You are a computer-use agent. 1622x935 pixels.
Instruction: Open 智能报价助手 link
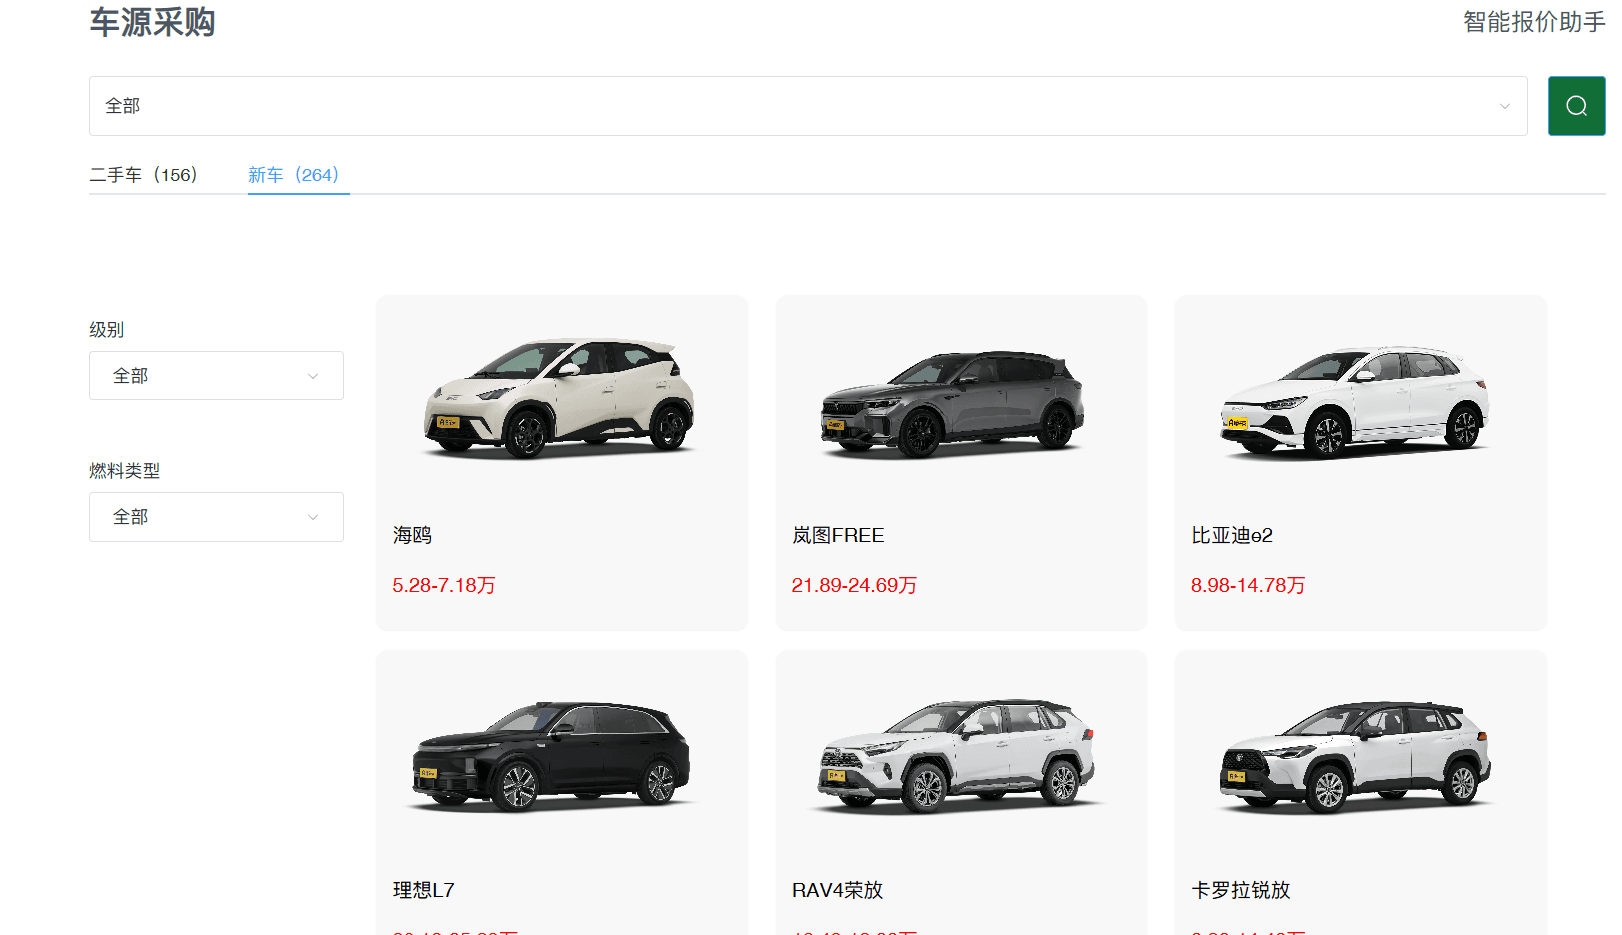(x=1533, y=22)
